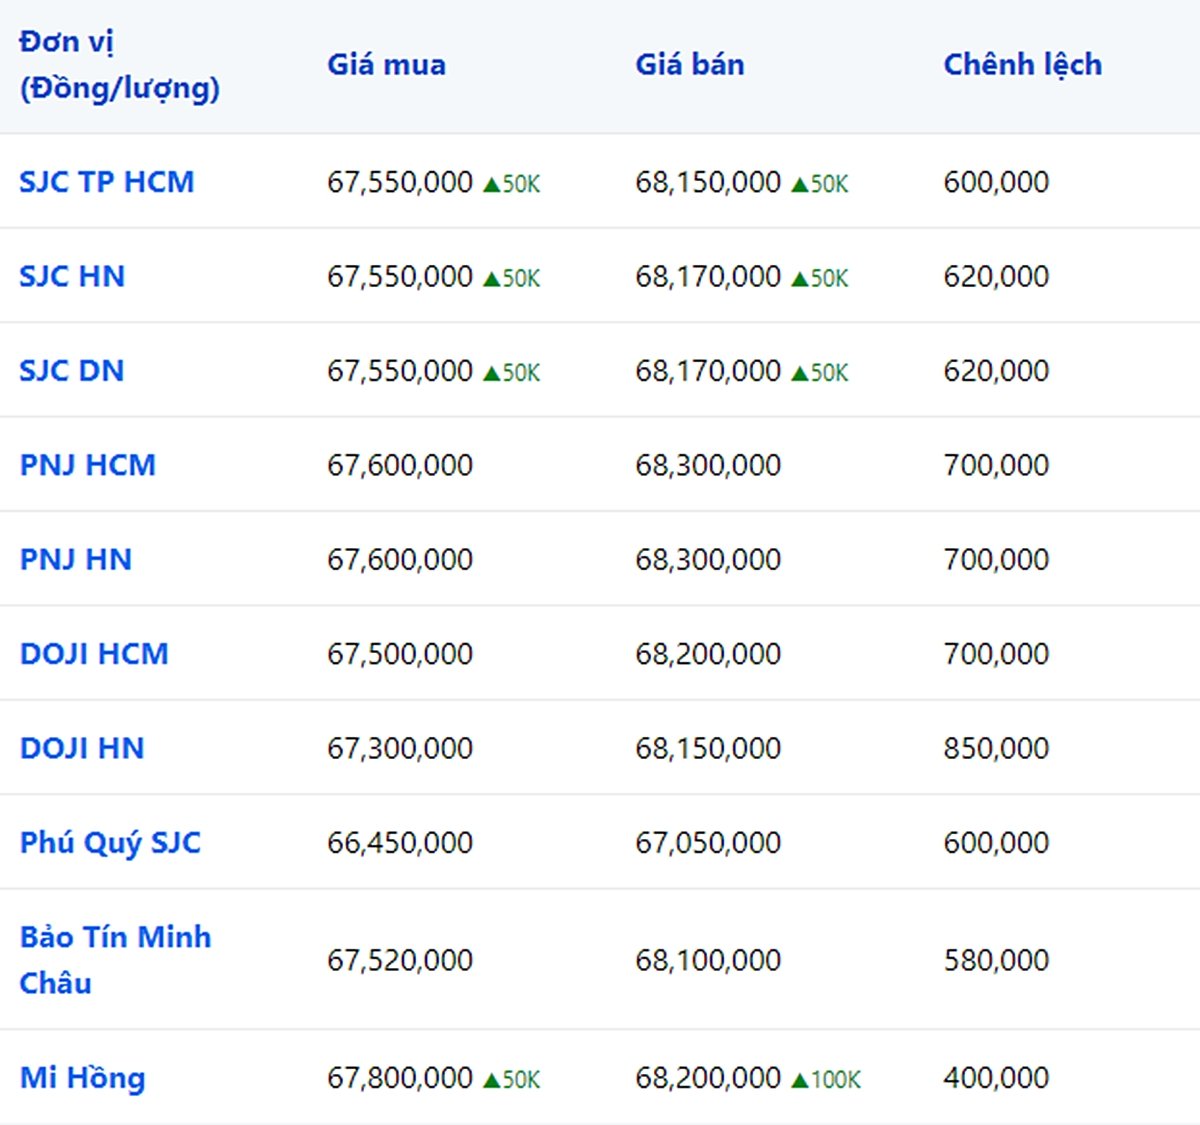The width and height of the screenshot is (1200, 1125).
Task: Click the Đơn vị (Đồng/lượng) header
Action: [x=119, y=65]
